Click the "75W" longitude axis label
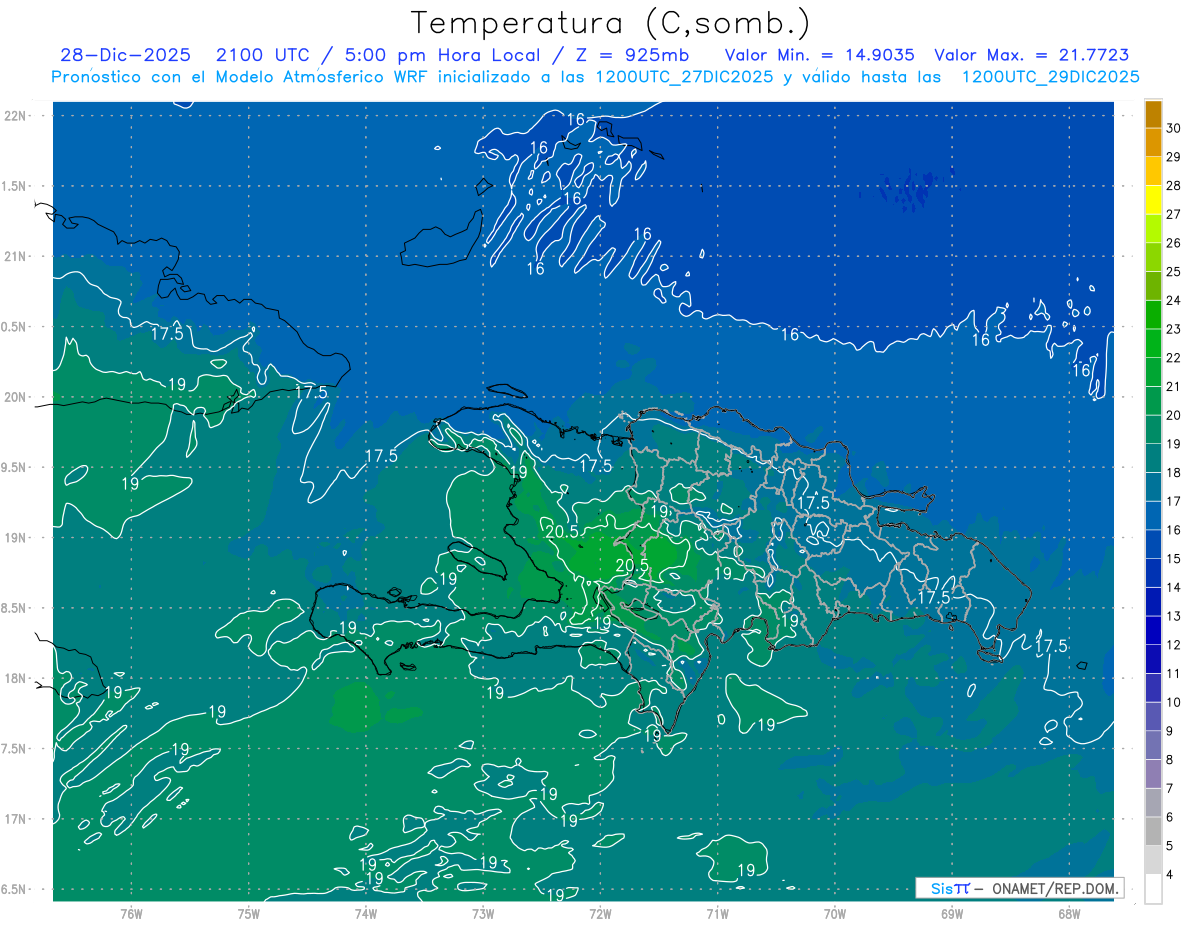This screenshot has width=1200, height=927. (x=248, y=913)
